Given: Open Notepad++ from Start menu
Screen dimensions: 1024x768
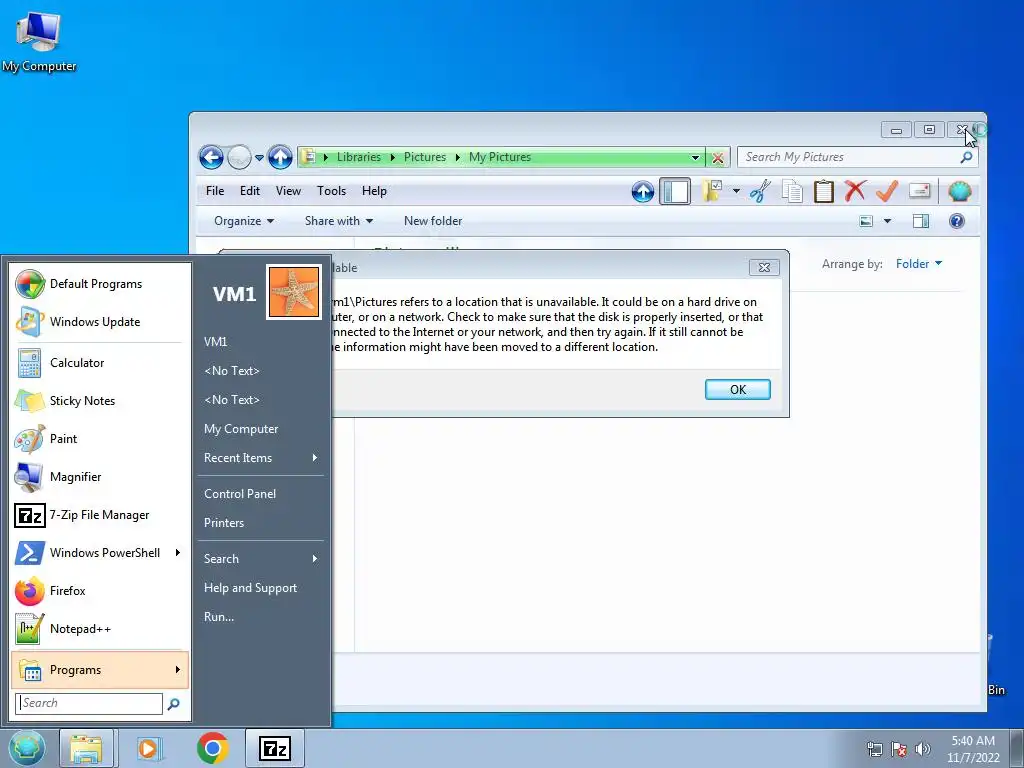Looking at the screenshot, I should point(99,629).
